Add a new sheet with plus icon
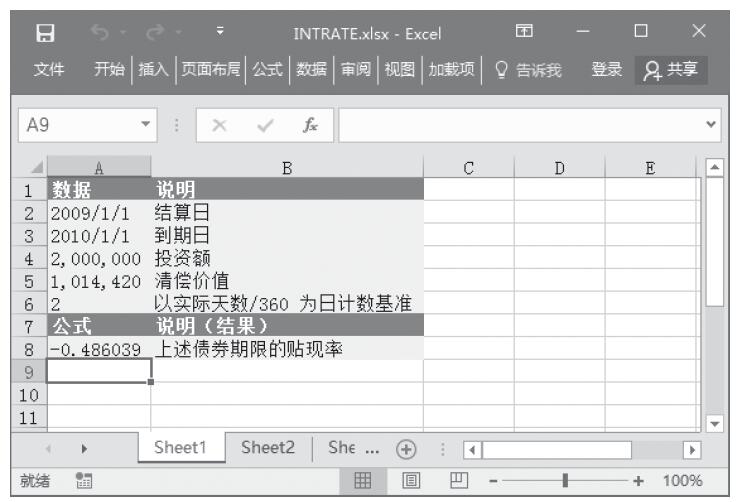The width and height of the screenshot is (738, 502). 404,449
